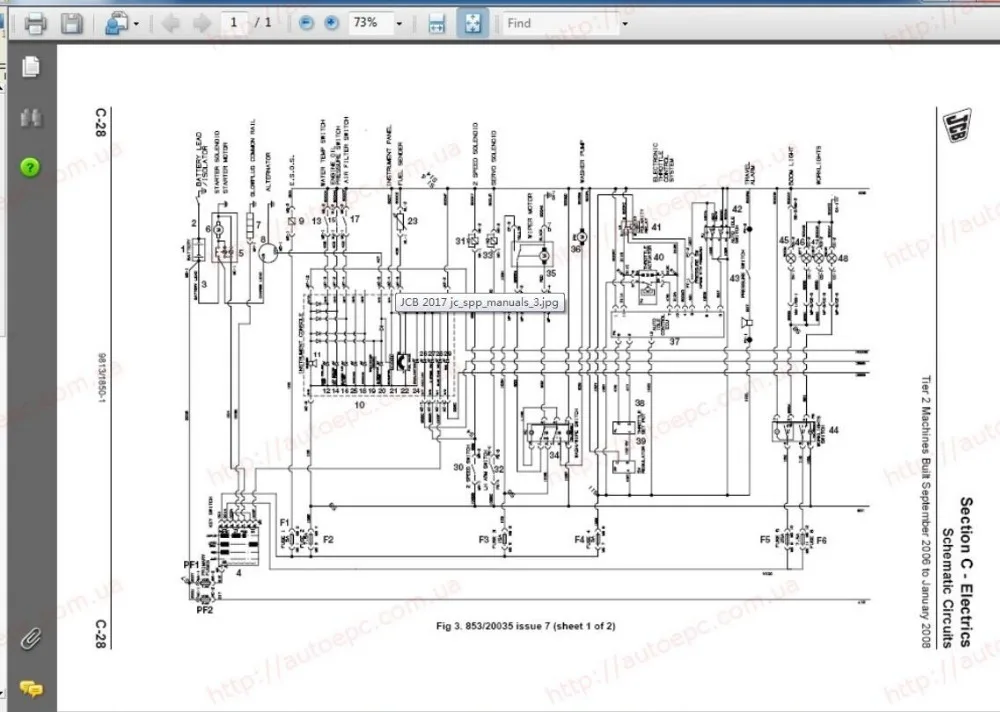The height and width of the screenshot is (712, 1000).
Task: Zoom out with the minus button
Action: tap(307, 23)
